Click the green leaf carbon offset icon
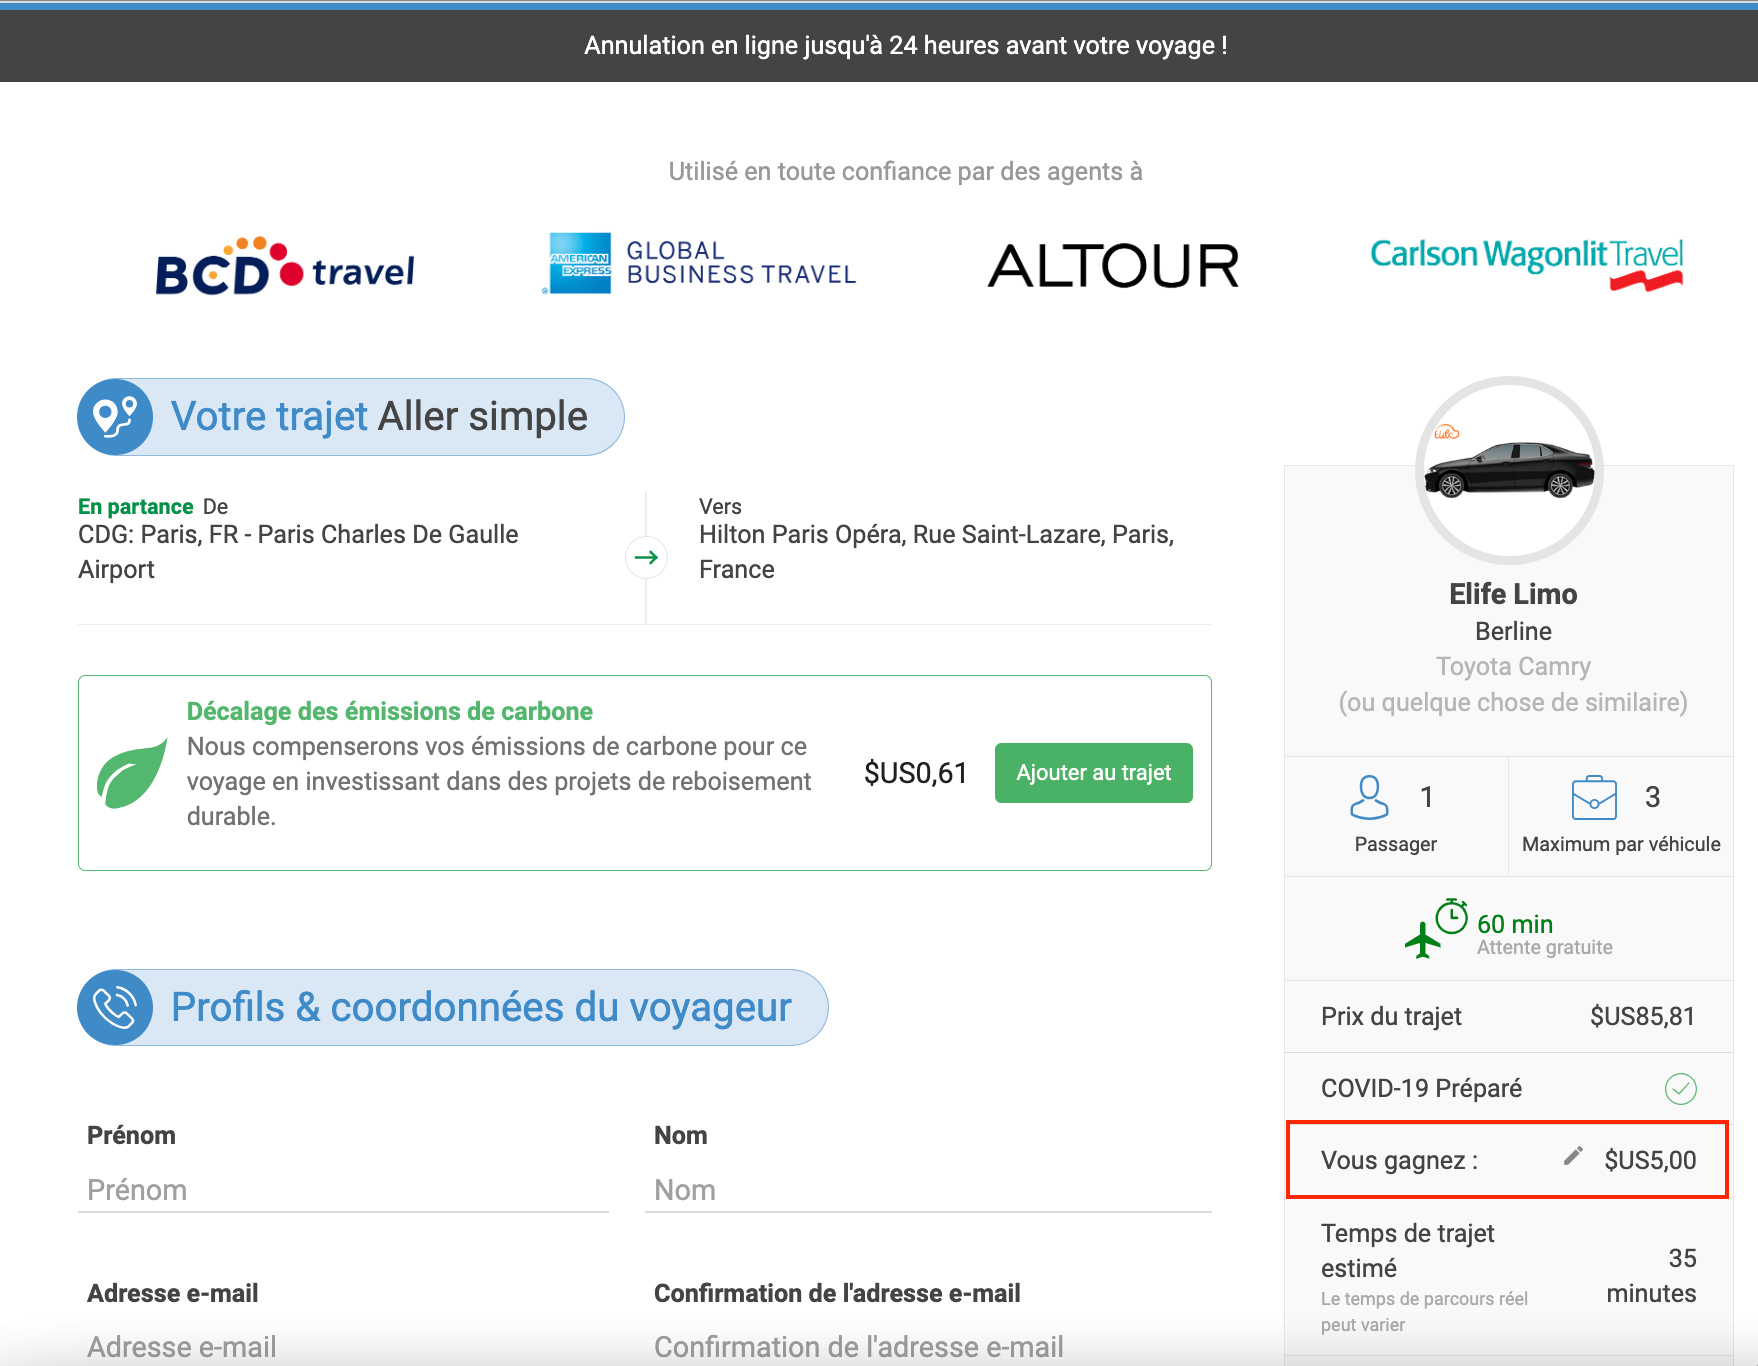 132,773
